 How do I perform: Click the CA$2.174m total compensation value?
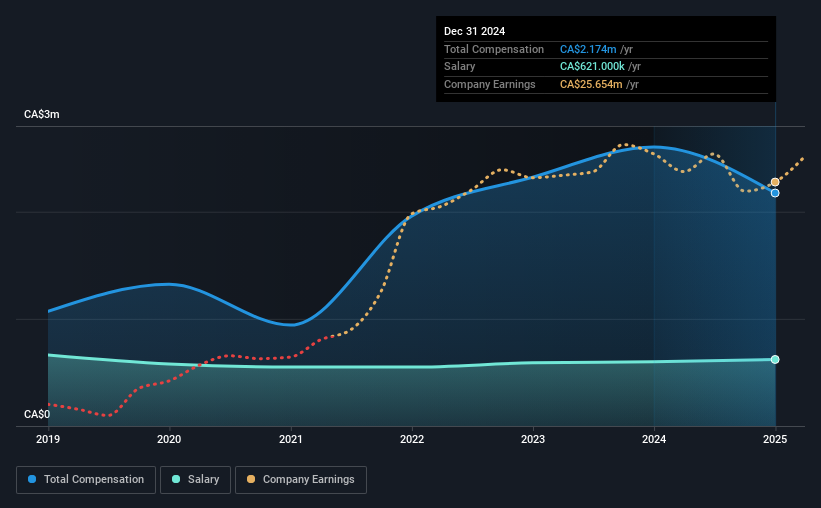click(x=588, y=49)
